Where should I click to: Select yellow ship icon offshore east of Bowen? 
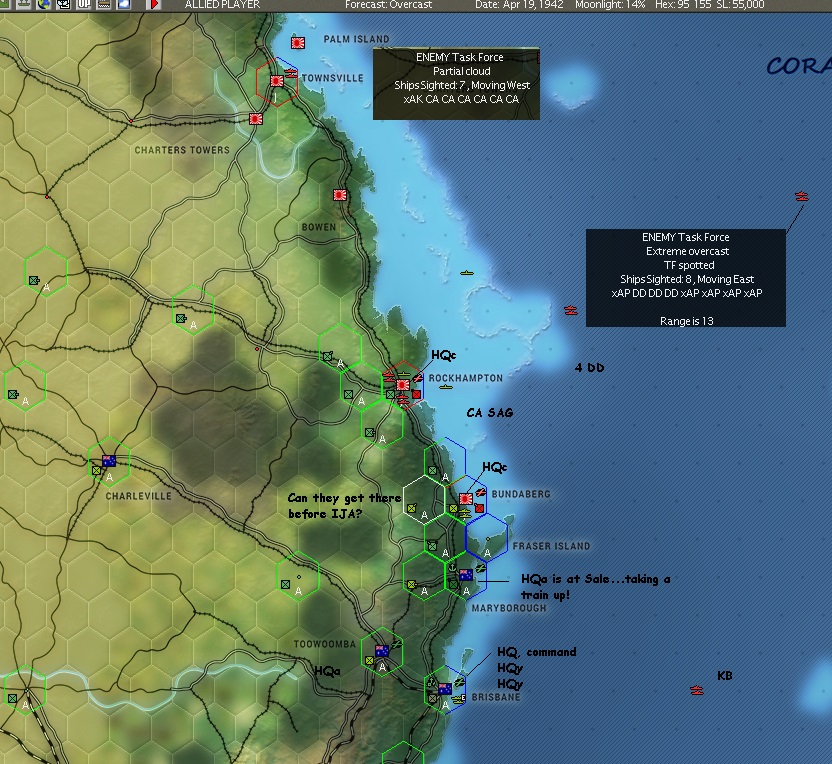pyautogui.click(x=466, y=273)
